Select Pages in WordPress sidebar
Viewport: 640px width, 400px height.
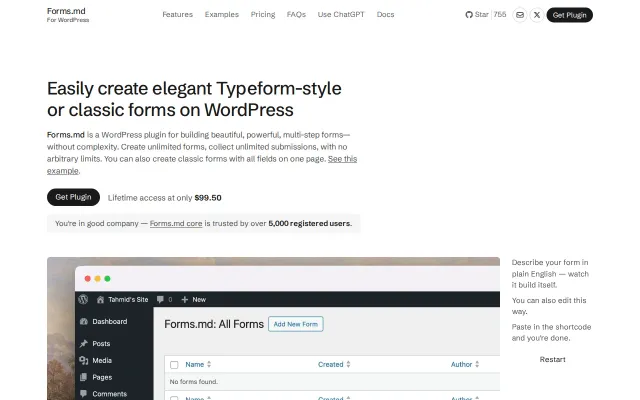[102, 377]
